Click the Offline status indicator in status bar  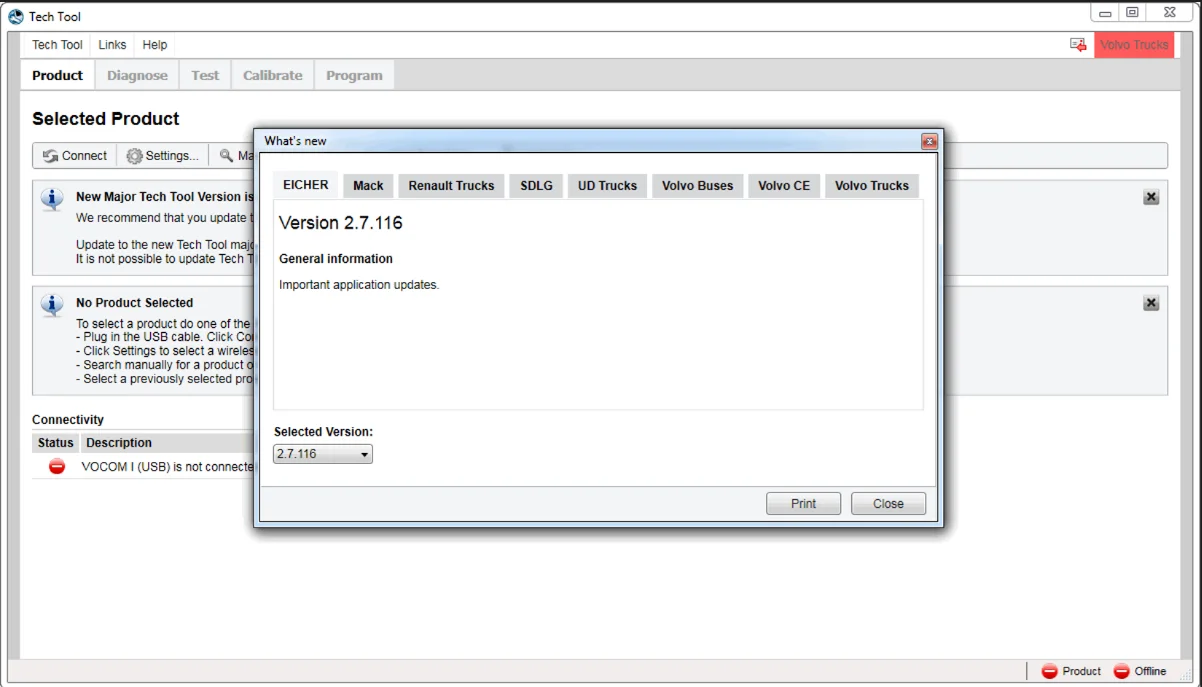[x=1140, y=672]
